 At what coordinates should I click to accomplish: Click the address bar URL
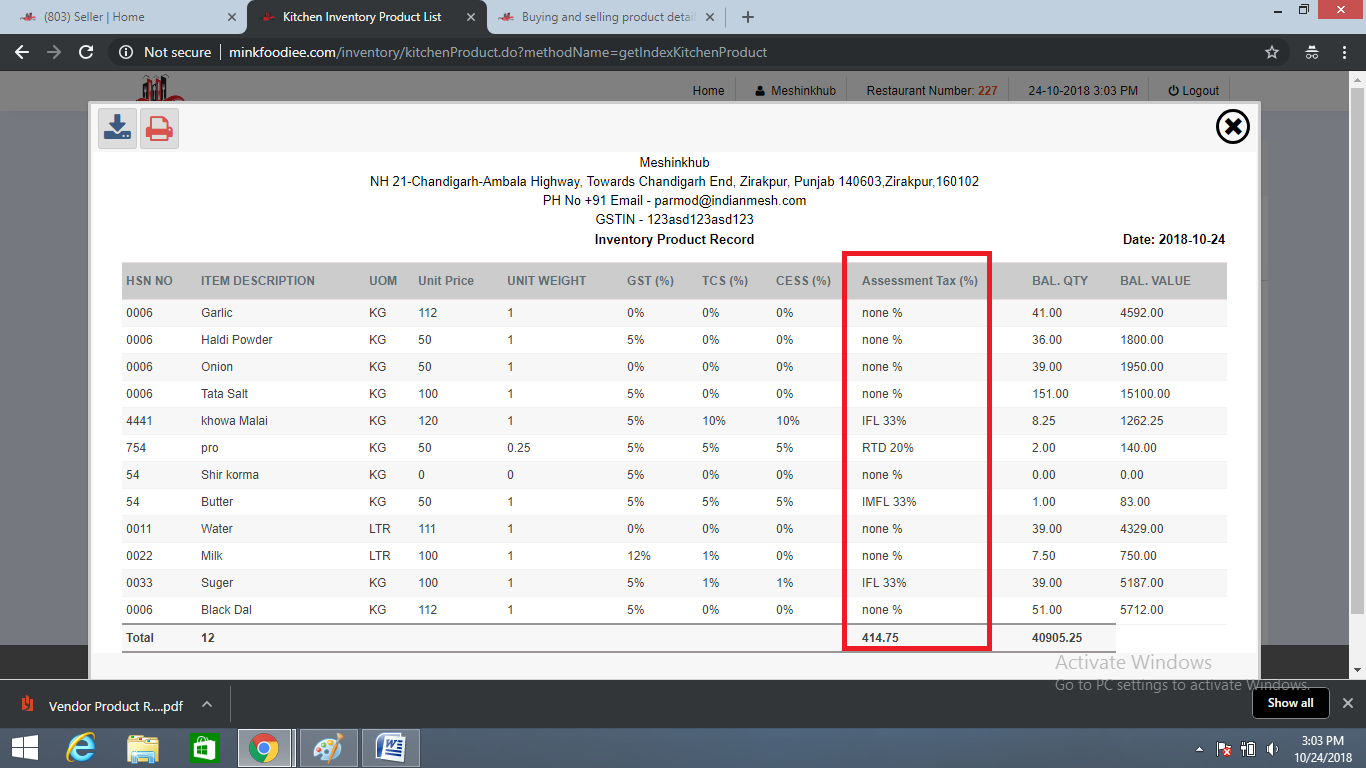[498, 52]
